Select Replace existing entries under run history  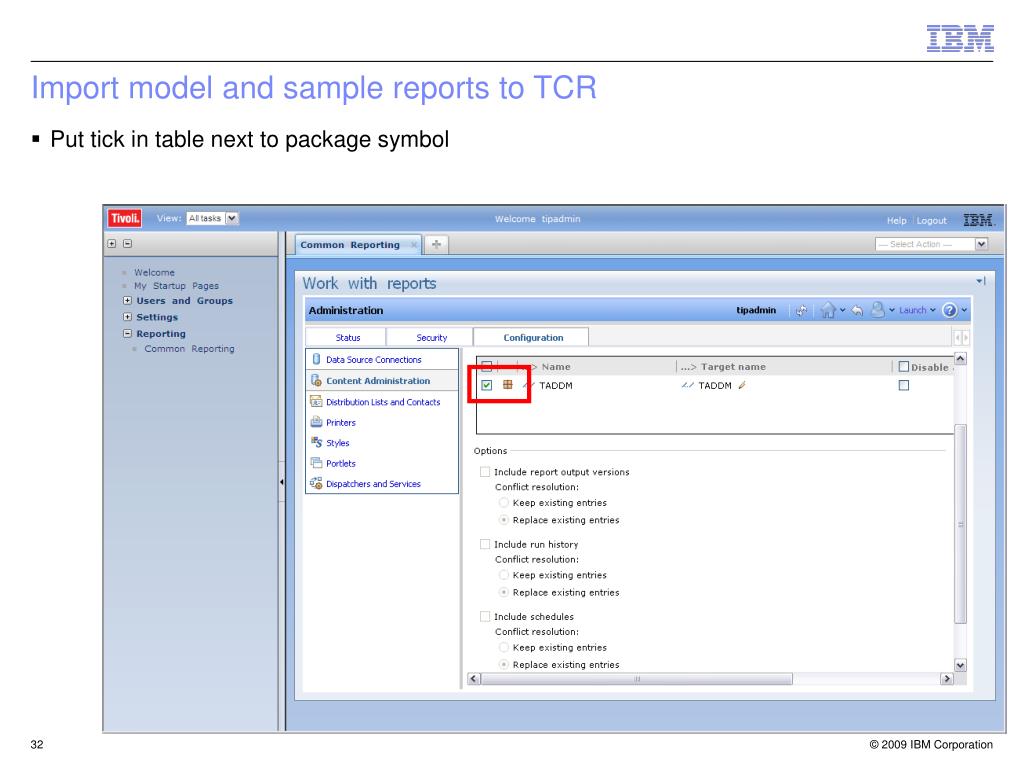[504, 592]
